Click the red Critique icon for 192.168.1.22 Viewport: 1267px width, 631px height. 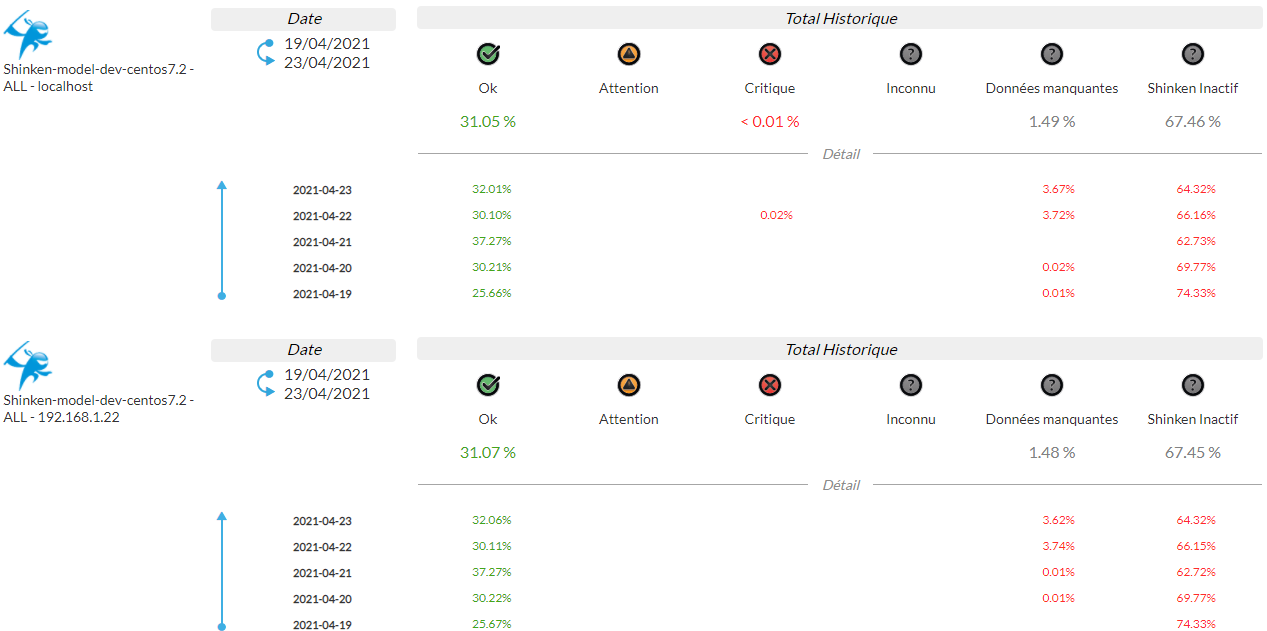point(770,385)
